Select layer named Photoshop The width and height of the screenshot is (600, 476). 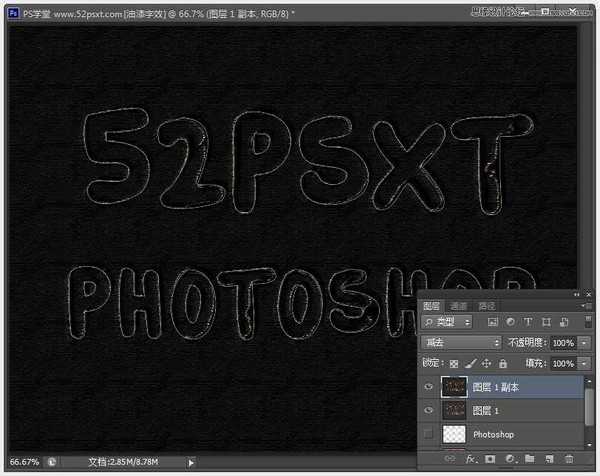(493, 434)
